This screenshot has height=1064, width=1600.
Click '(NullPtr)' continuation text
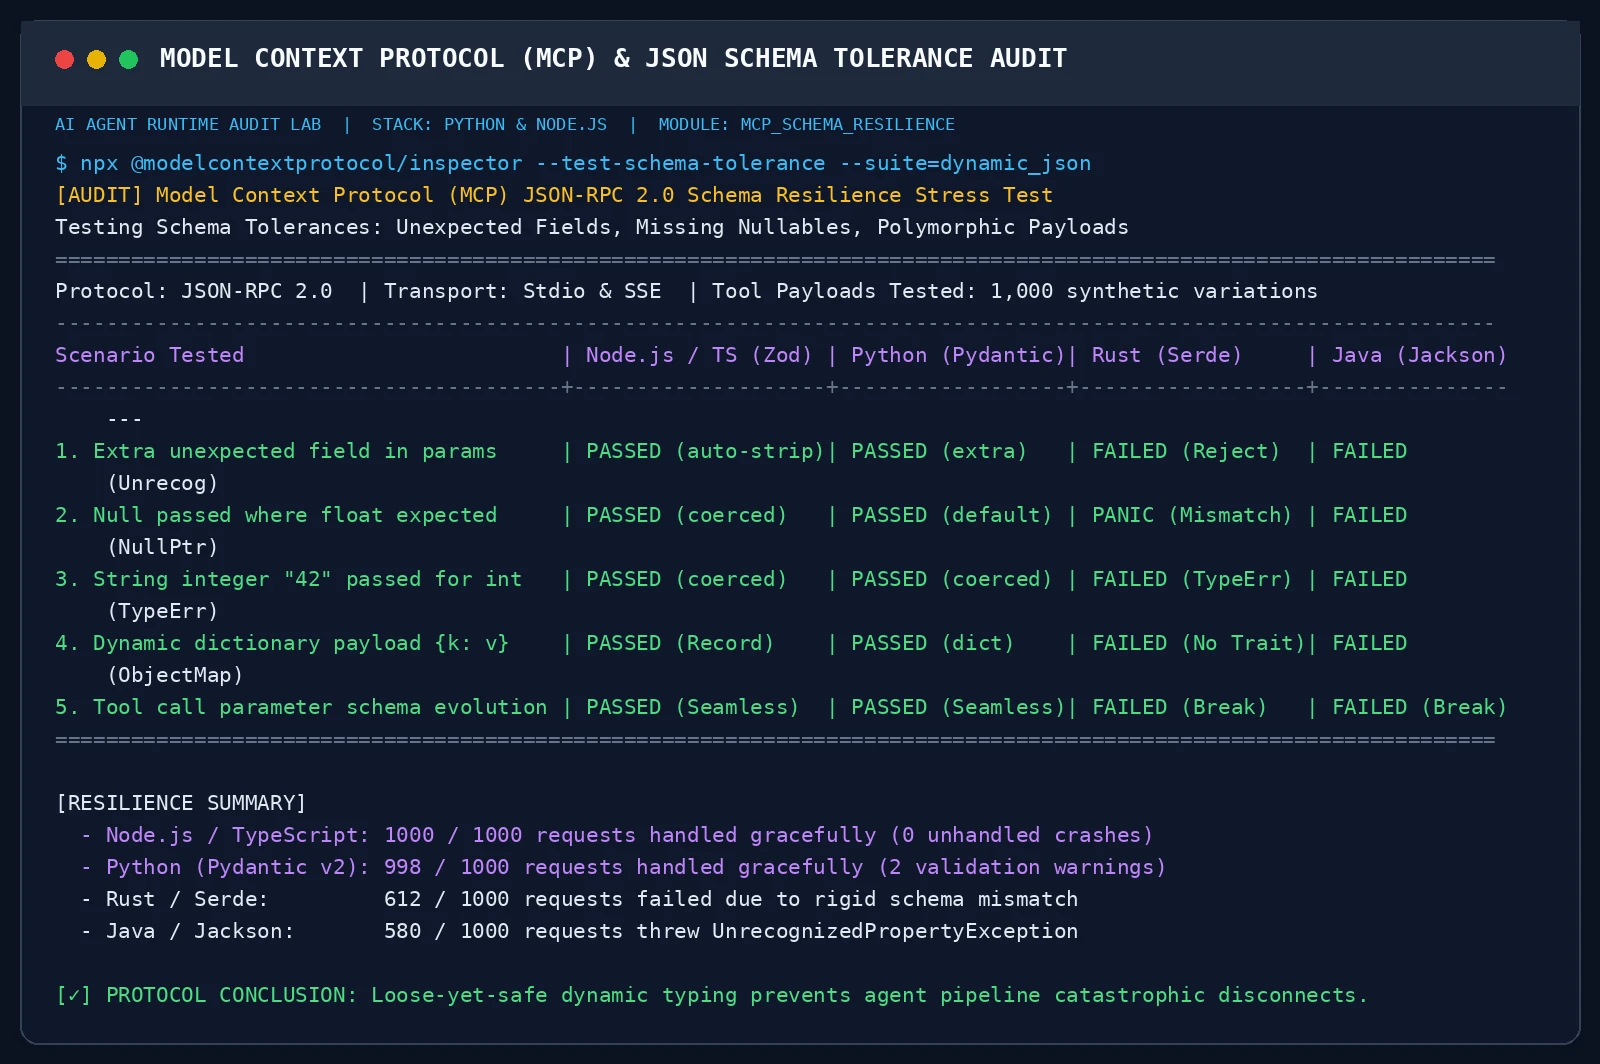coord(162,547)
